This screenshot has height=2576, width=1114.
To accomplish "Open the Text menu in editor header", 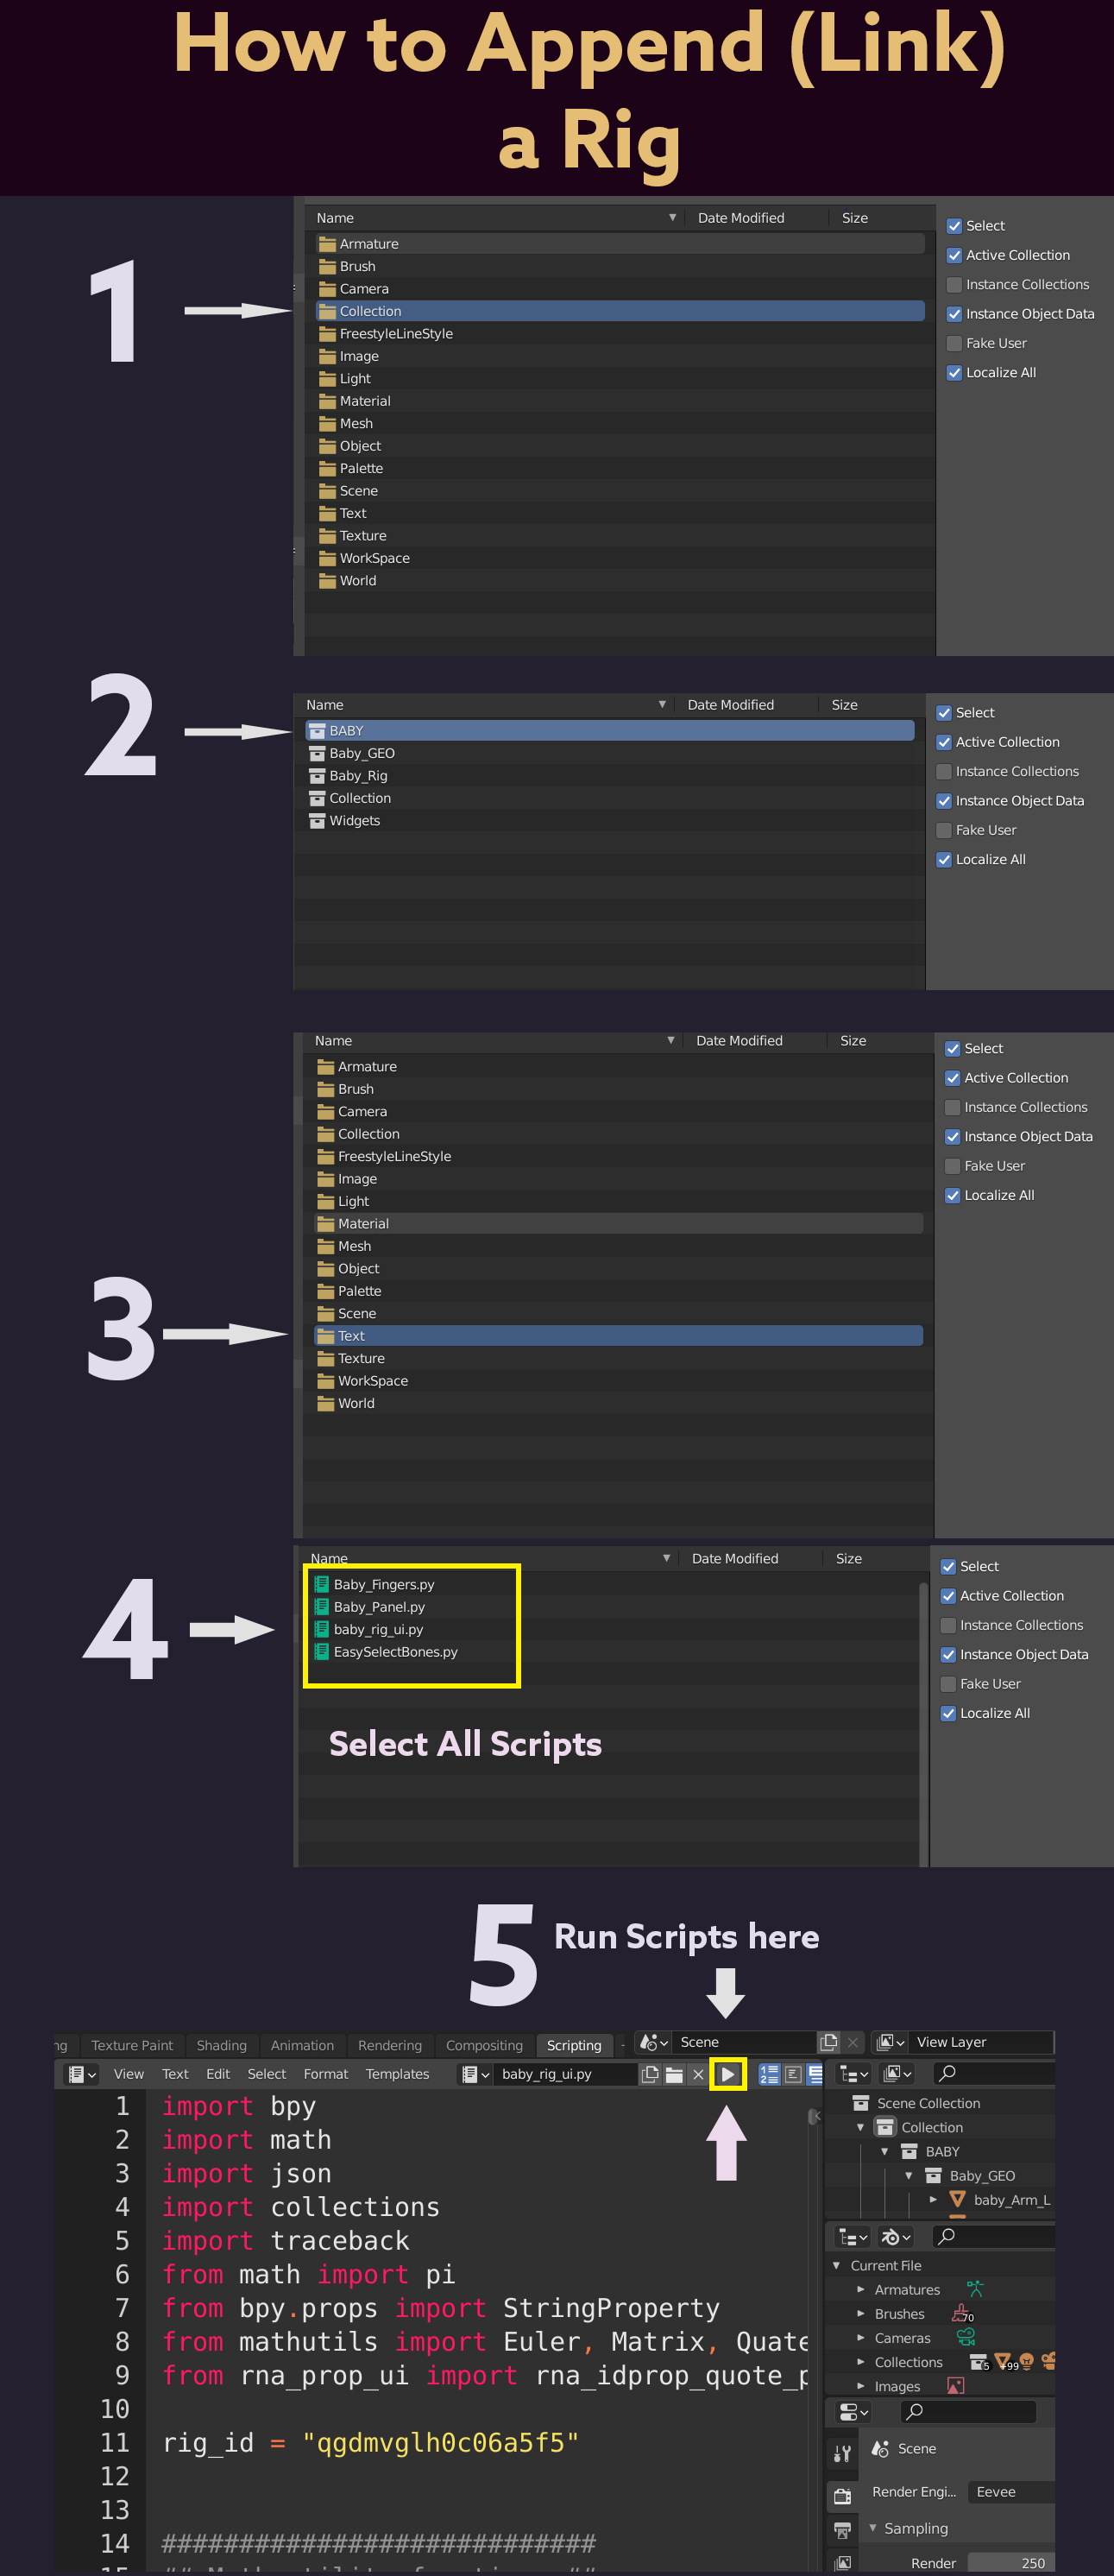I will point(175,2074).
